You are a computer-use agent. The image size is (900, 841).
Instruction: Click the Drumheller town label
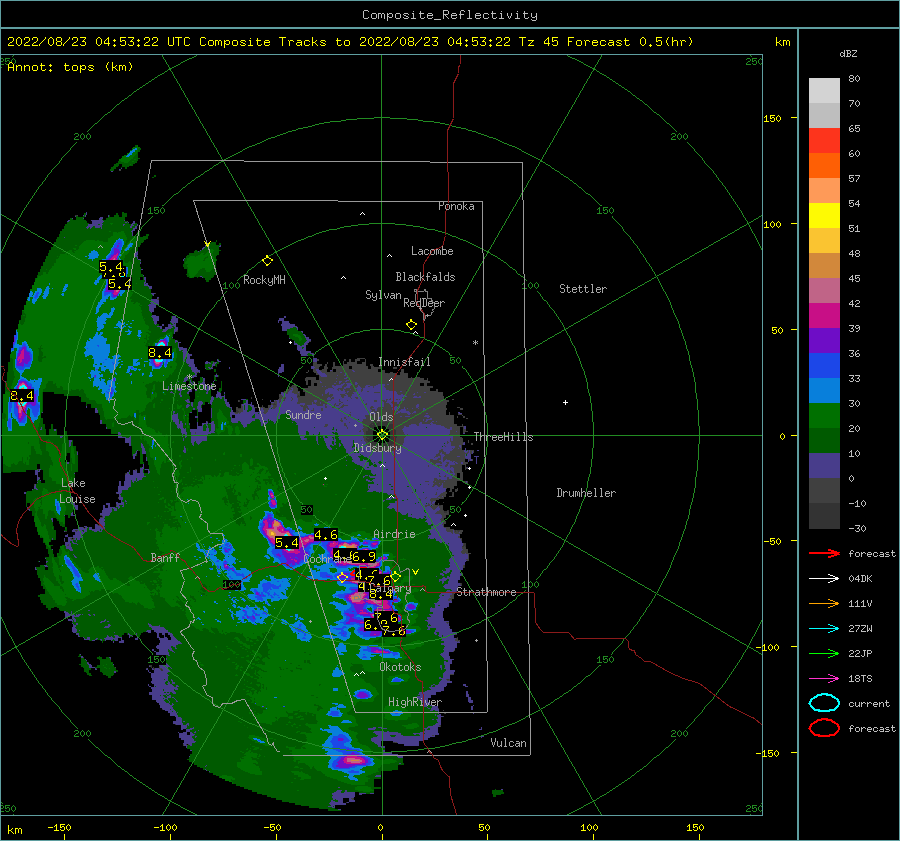click(x=586, y=493)
